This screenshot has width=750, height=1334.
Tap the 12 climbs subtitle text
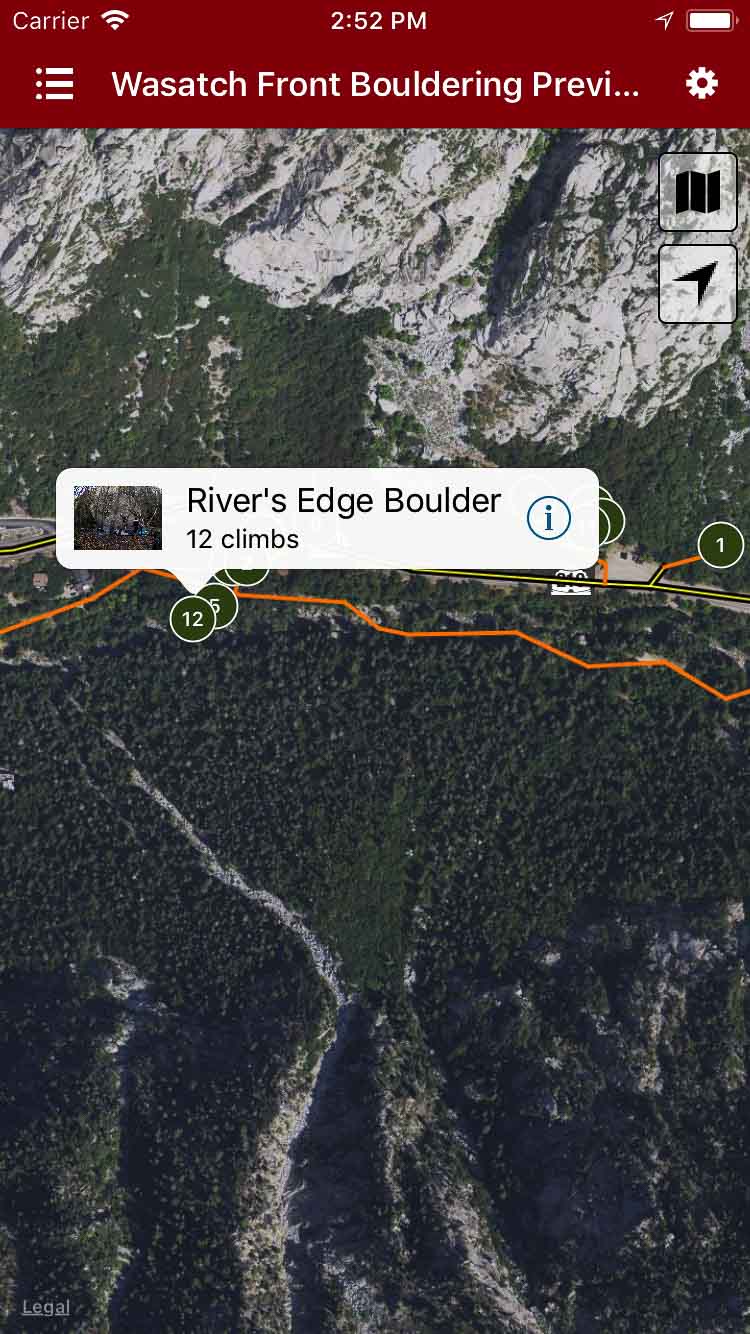[x=242, y=539]
